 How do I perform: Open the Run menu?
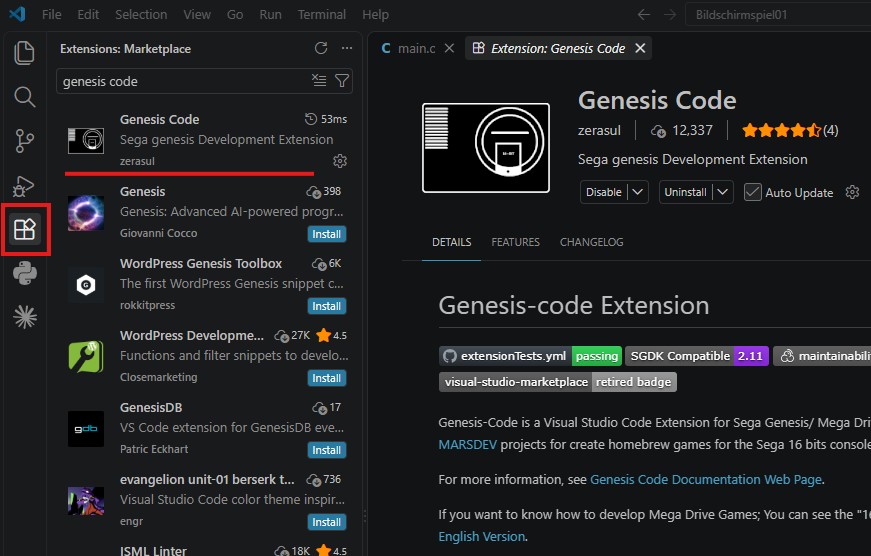(x=271, y=14)
